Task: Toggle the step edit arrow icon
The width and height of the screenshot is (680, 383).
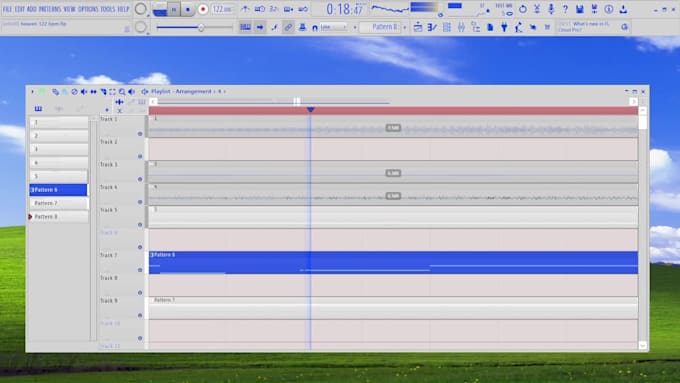Action: pyautogui.click(x=259, y=27)
